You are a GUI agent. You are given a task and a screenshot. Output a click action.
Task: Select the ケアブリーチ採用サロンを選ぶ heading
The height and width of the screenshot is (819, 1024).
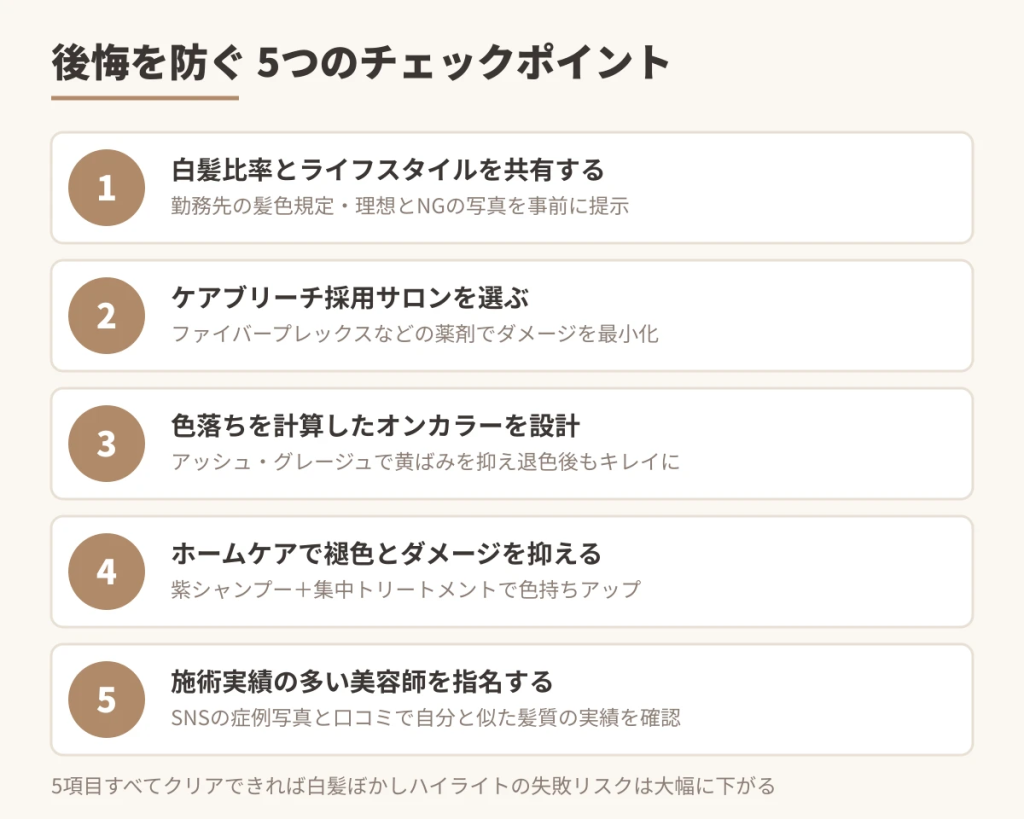[350, 298]
